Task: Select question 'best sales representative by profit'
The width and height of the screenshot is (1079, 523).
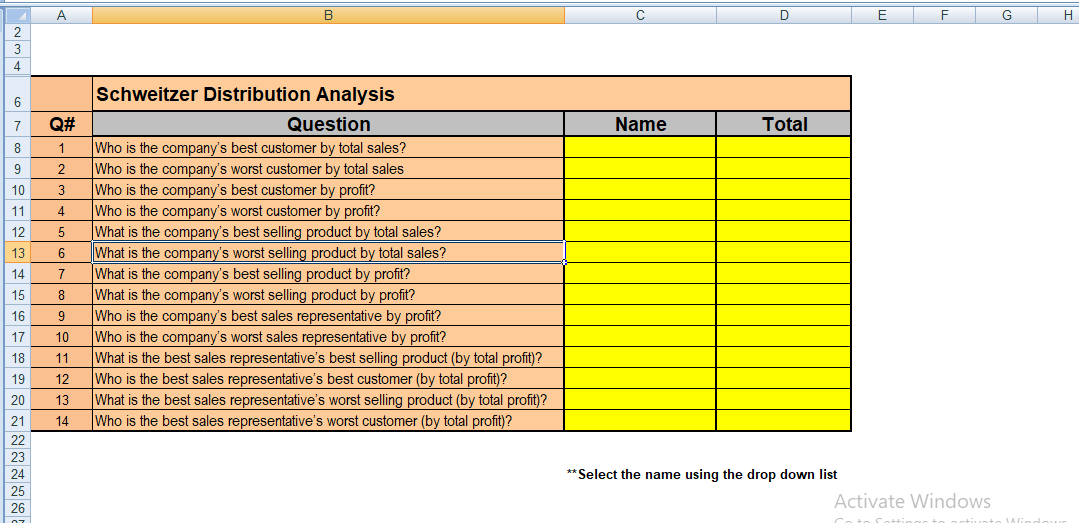Action: tap(328, 316)
